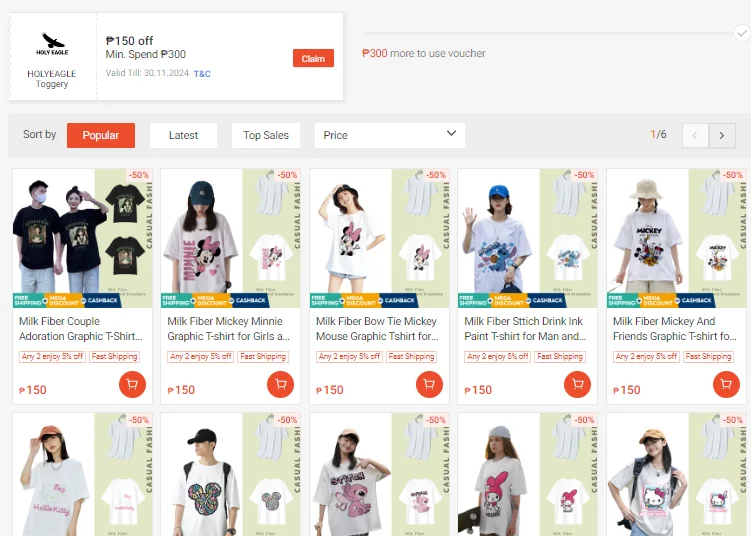Open My Melody shirt product image
Screen dimensions: 751x536
click(527, 474)
